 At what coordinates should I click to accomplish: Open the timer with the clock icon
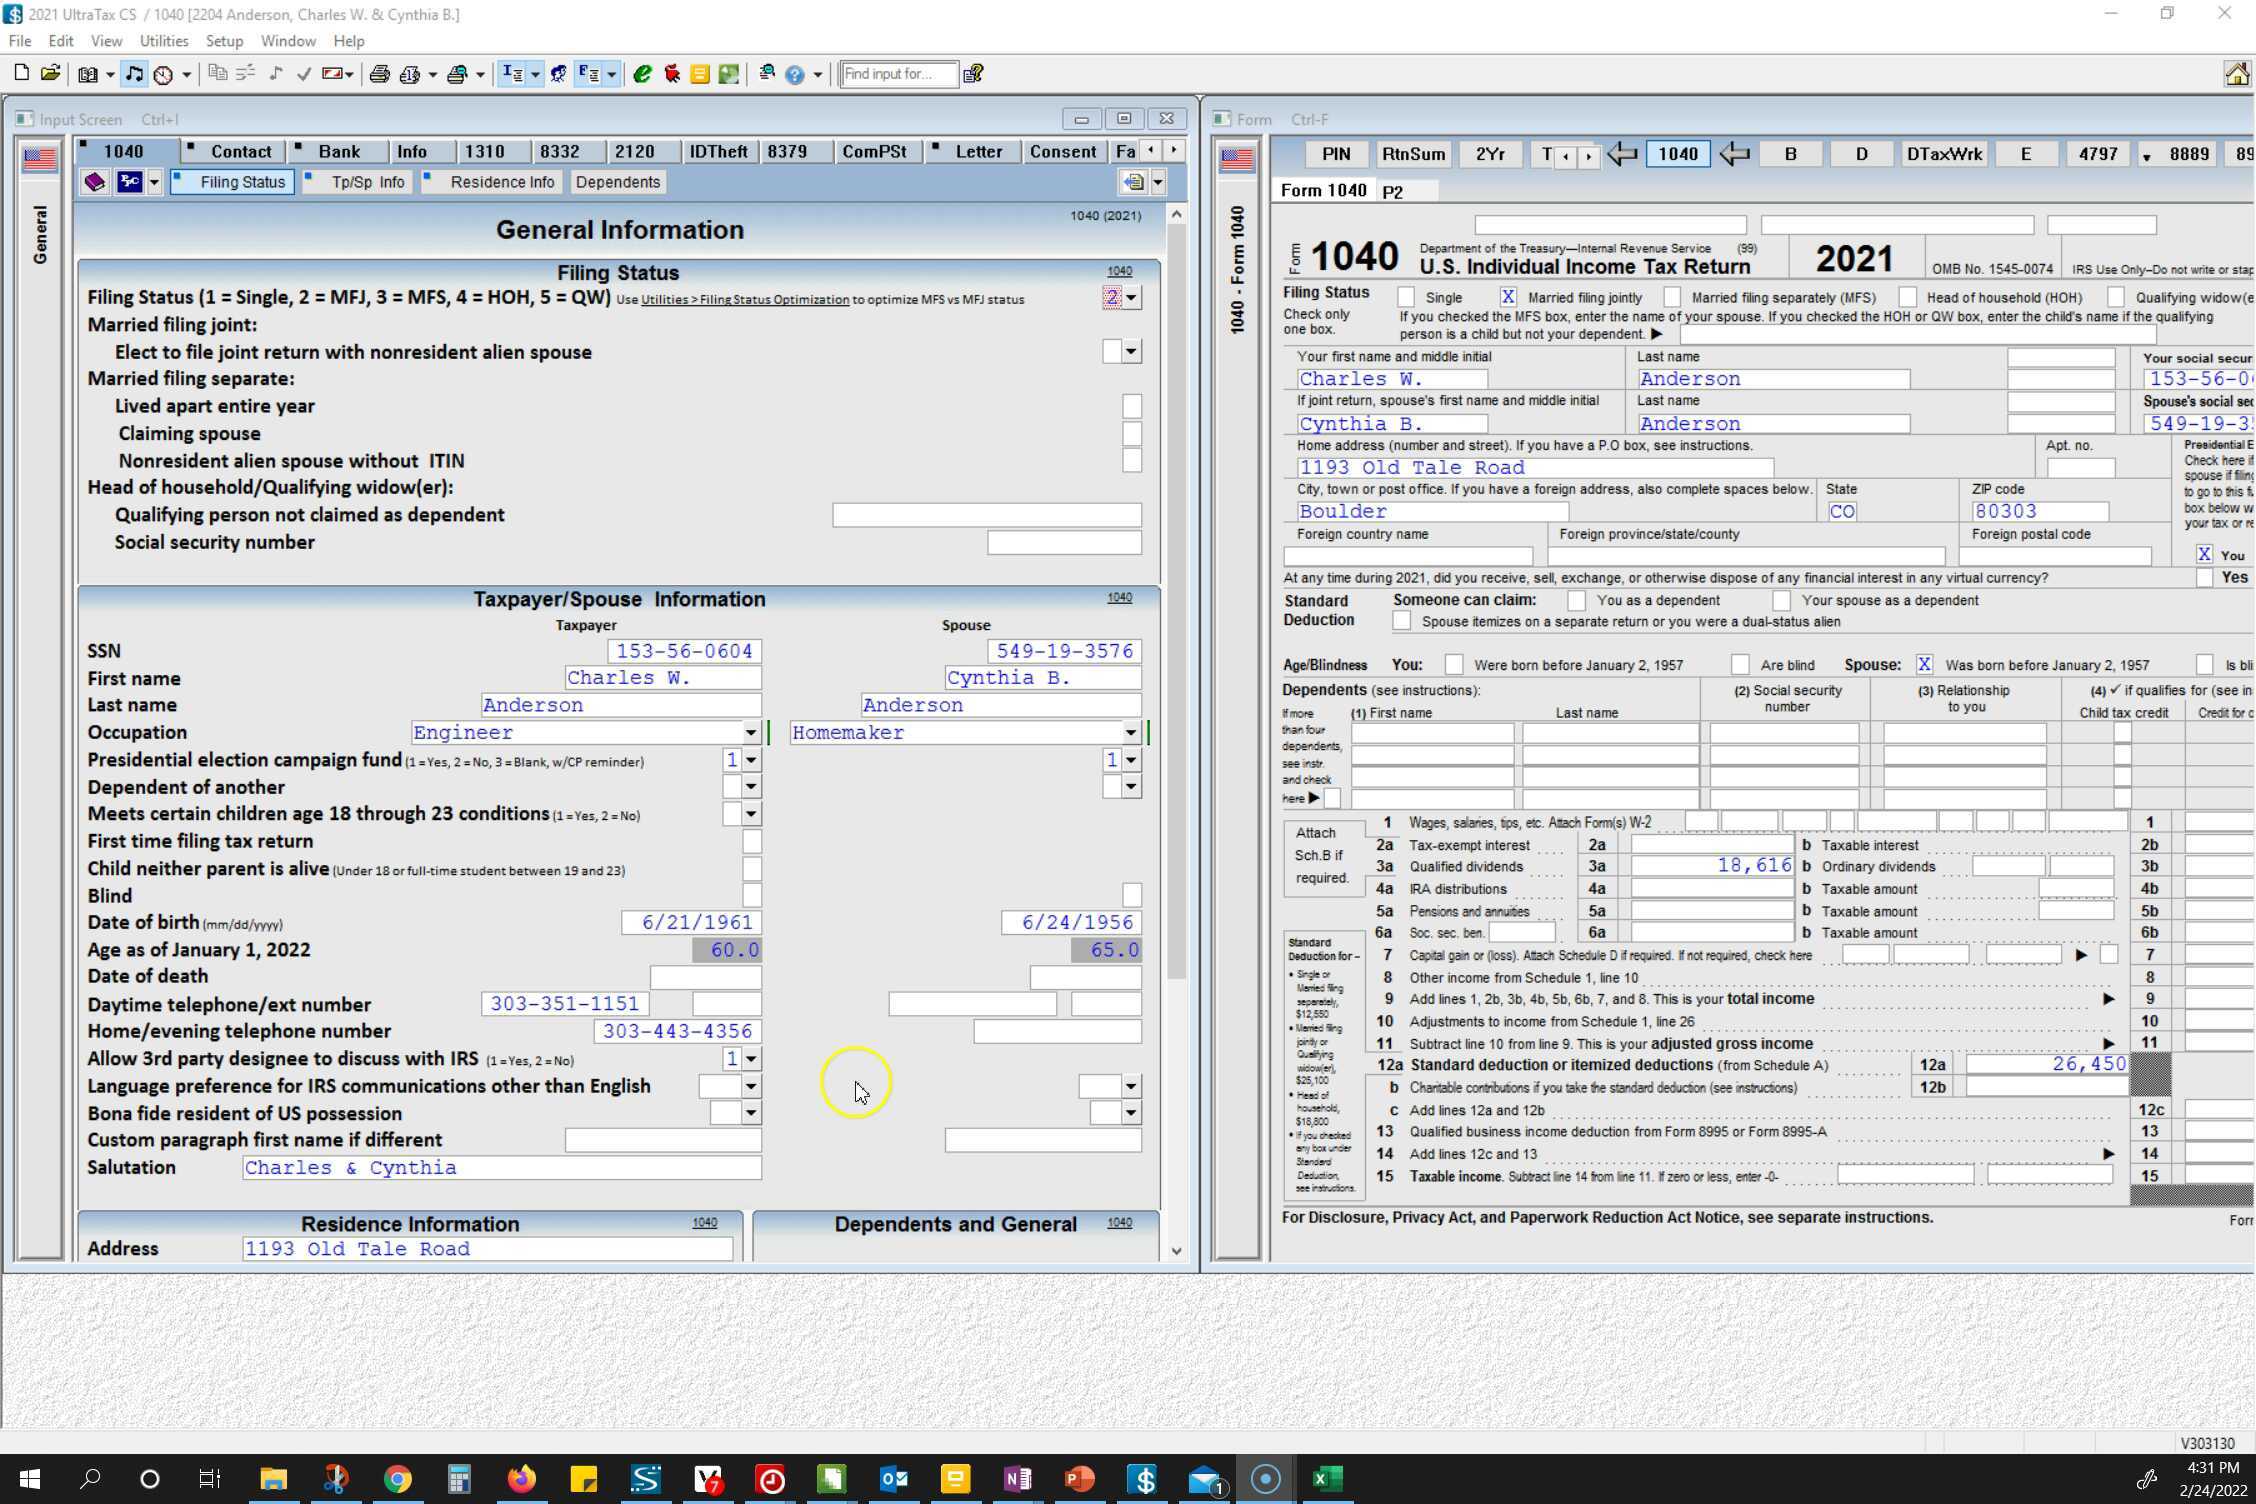click(164, 73)
